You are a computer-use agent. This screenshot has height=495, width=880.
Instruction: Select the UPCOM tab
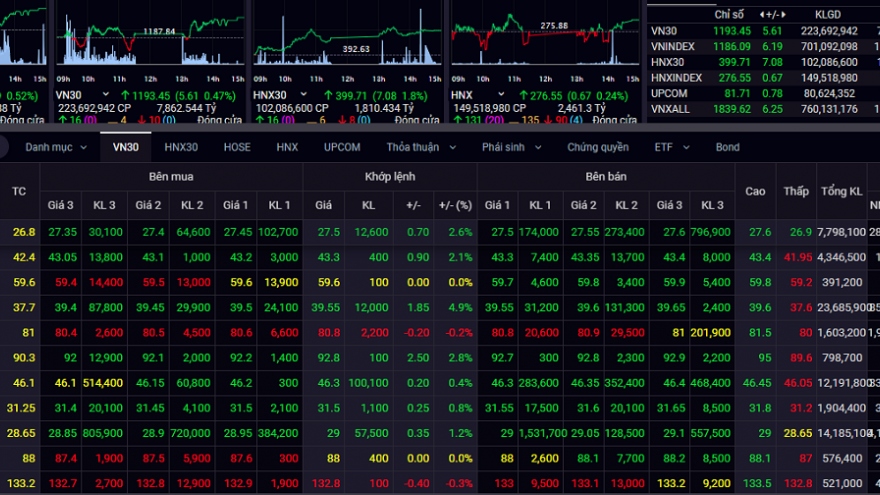pos(342,147)
